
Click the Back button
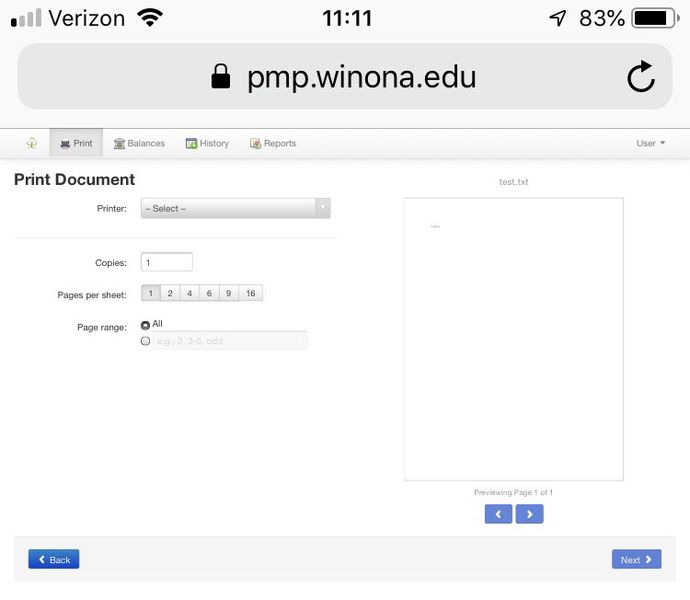(x=54, y=560)
